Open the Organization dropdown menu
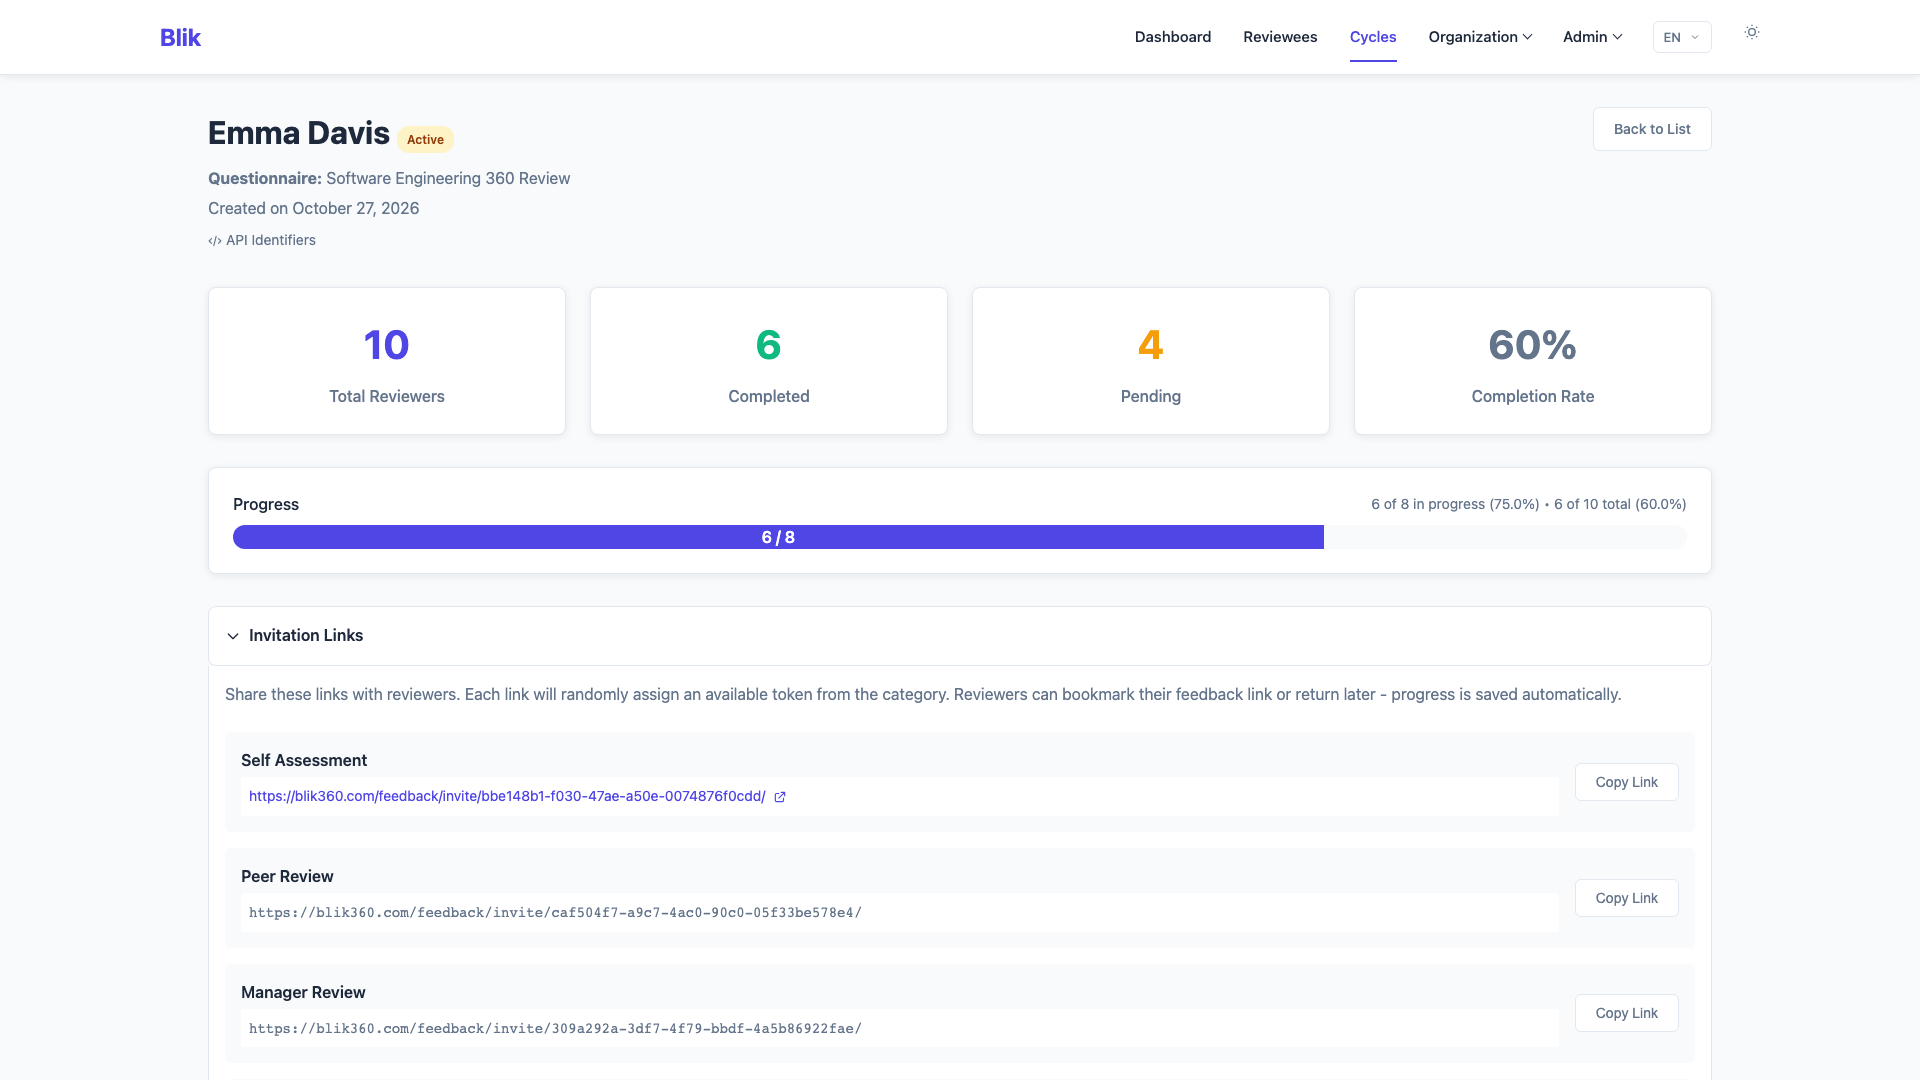This screenshot has width=1920, height=1080. click(x=1480, y=37)
